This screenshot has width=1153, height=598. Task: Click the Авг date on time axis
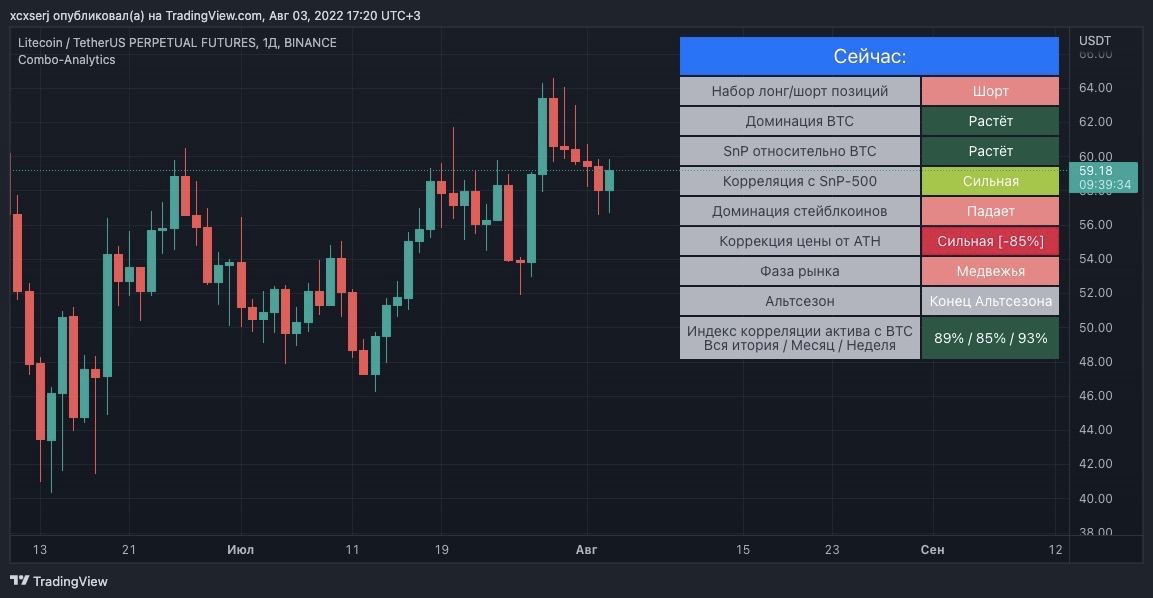[x=586, y=549]
